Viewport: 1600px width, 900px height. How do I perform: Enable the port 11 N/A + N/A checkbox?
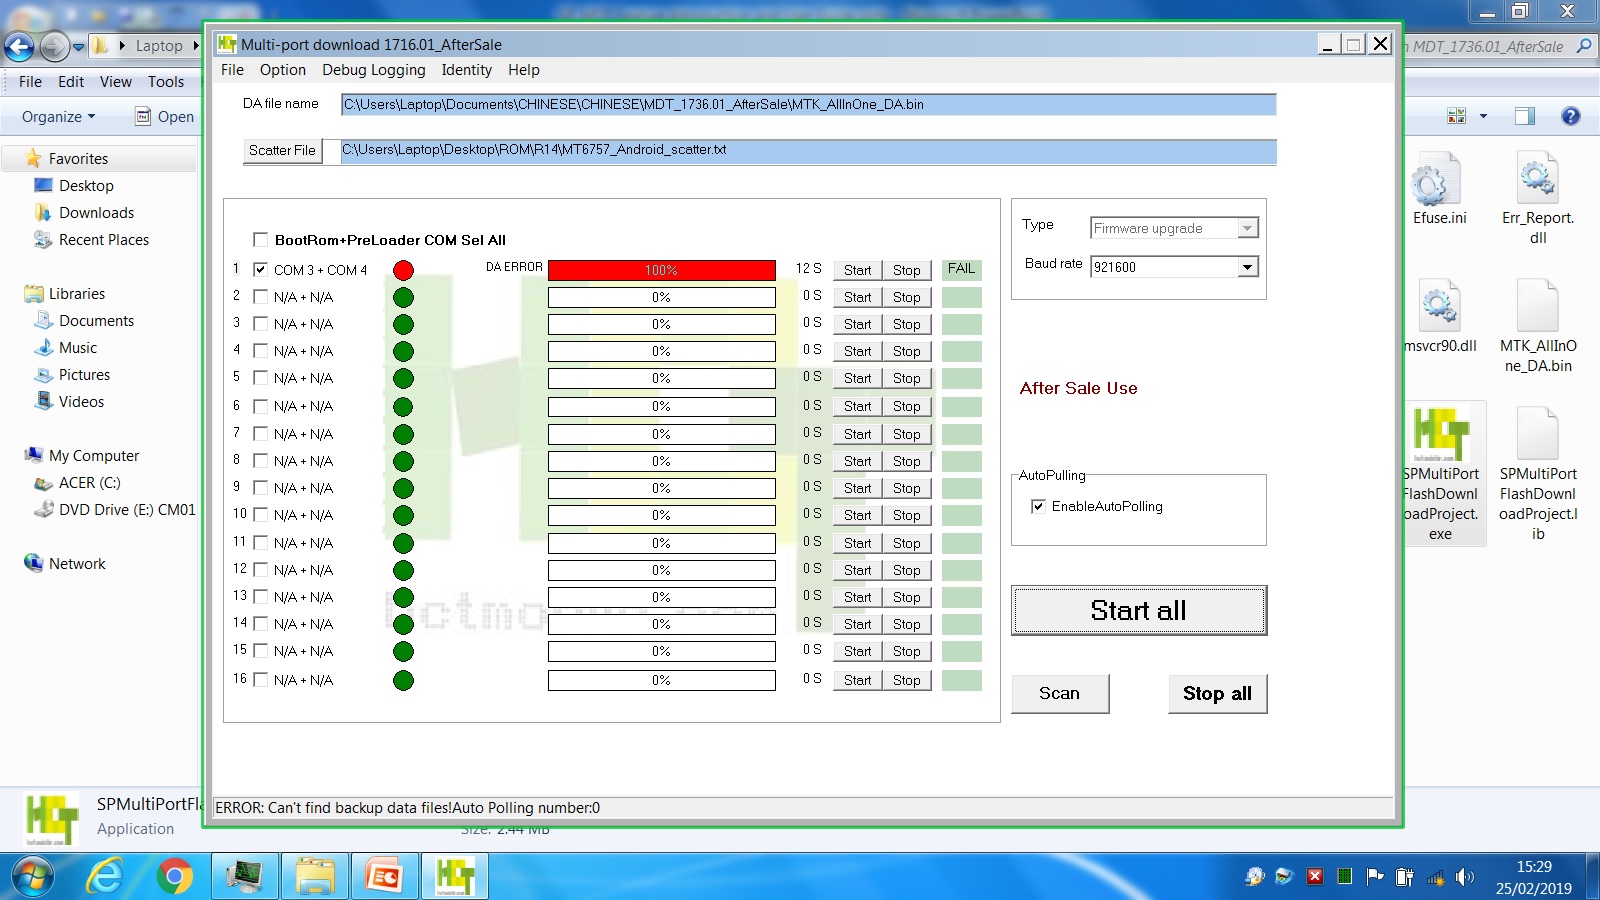coord(261,543)
